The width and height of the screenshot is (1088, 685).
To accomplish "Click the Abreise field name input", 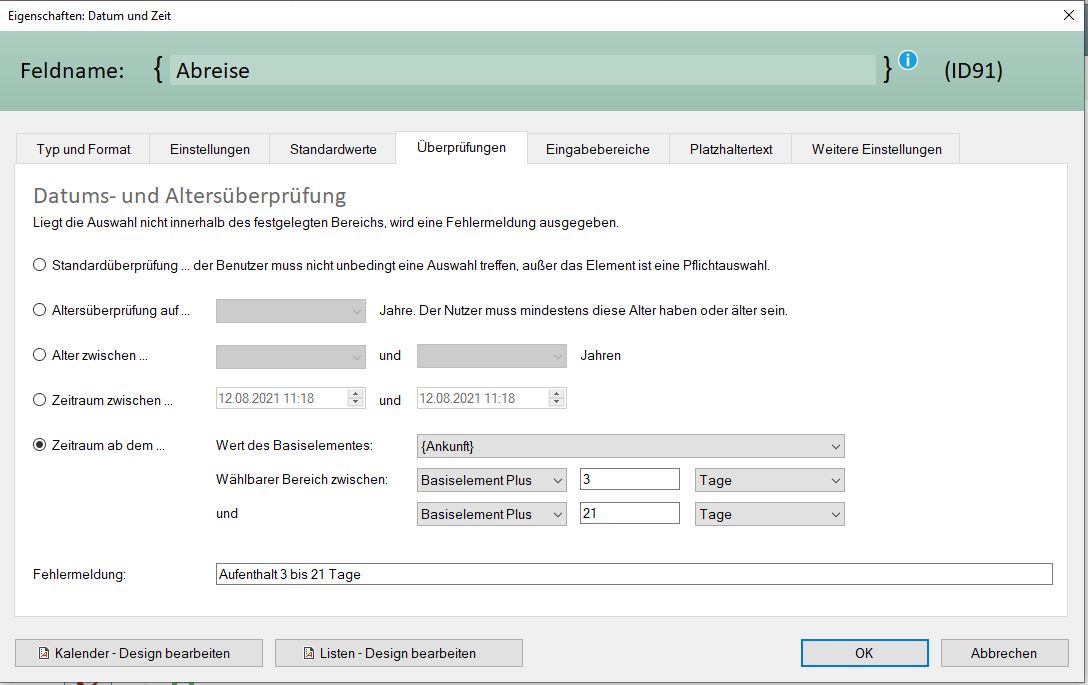I will [x=523, y=70].
